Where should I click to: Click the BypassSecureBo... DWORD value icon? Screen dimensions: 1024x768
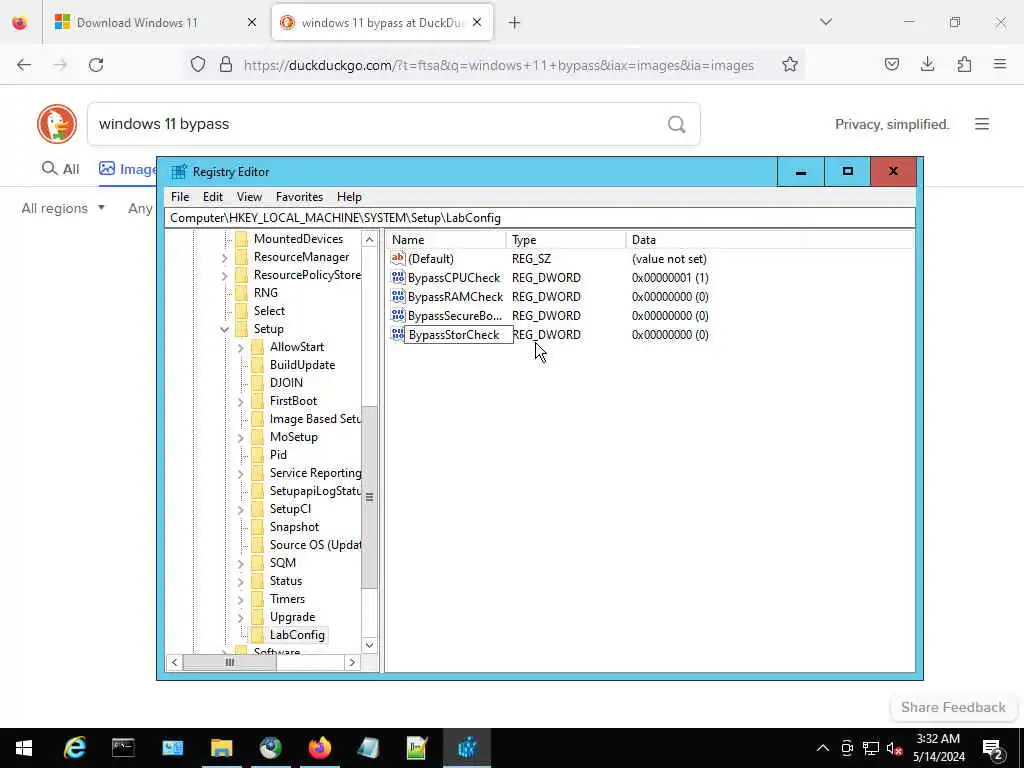point(398,315)
